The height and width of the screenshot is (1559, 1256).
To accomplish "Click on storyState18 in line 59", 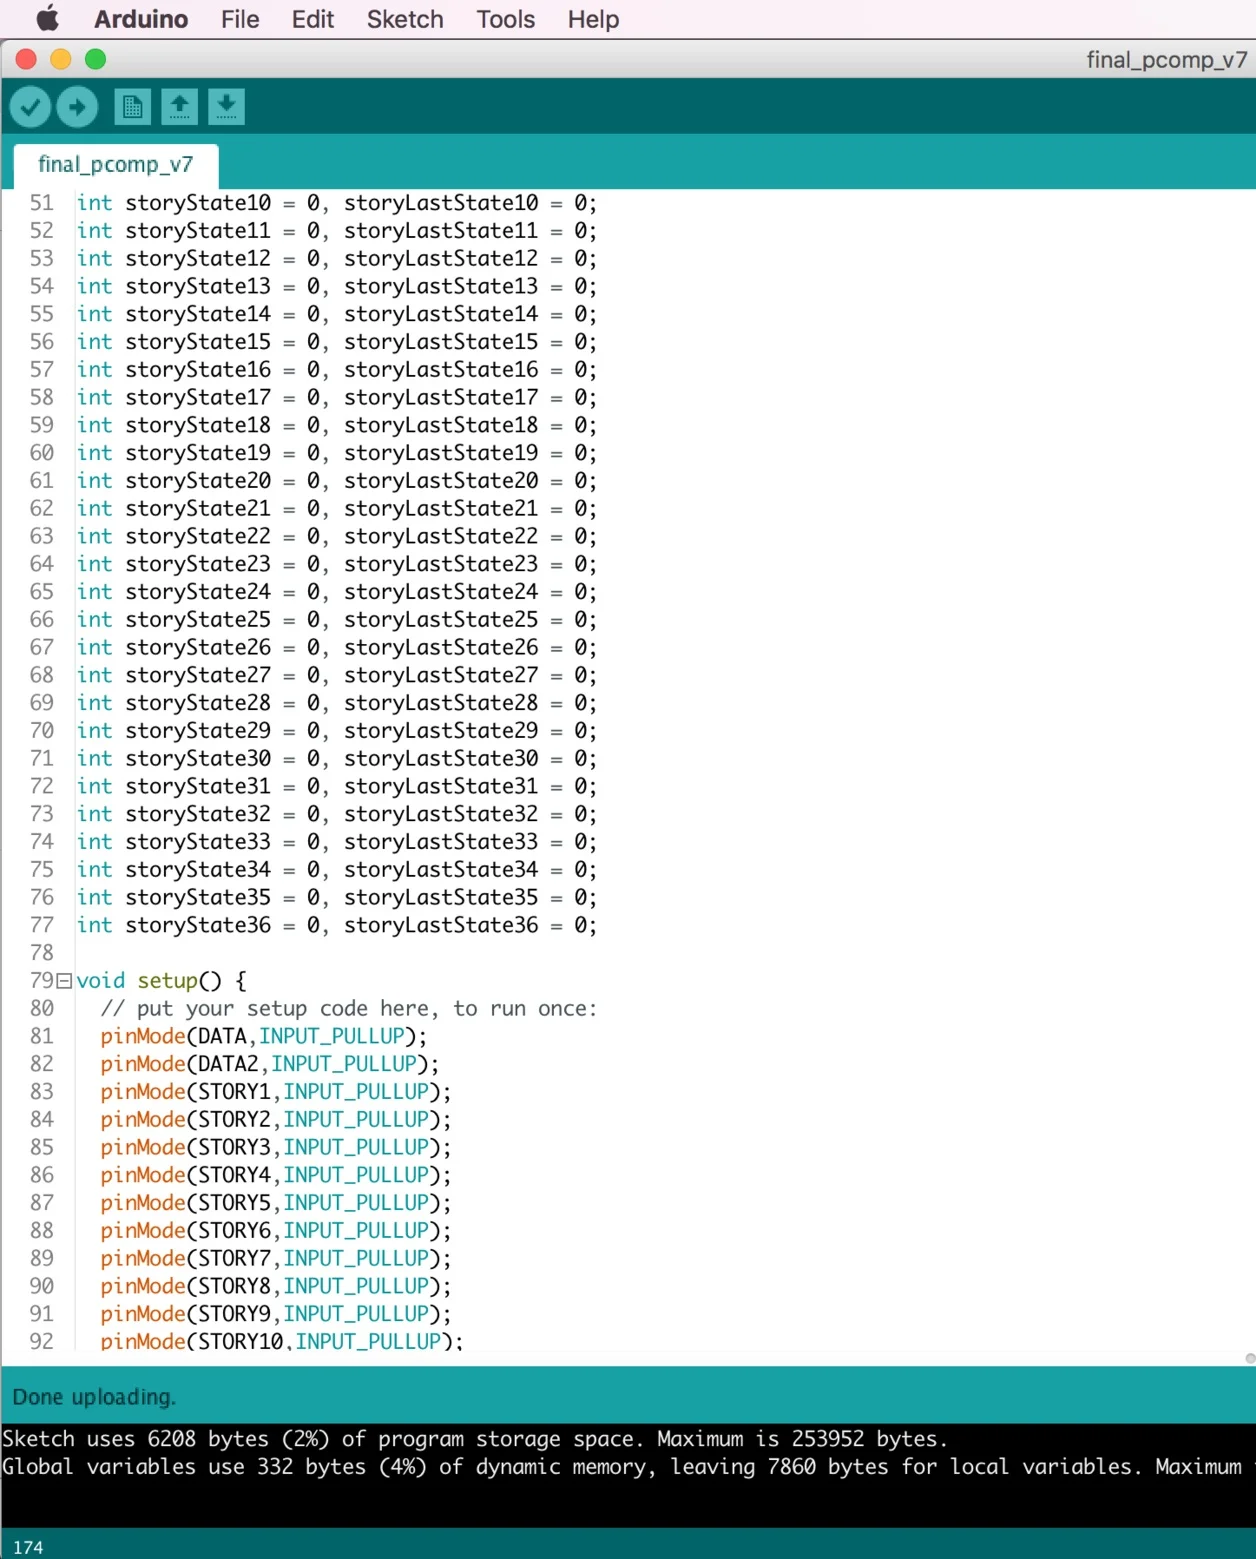I will click(198, 425).
